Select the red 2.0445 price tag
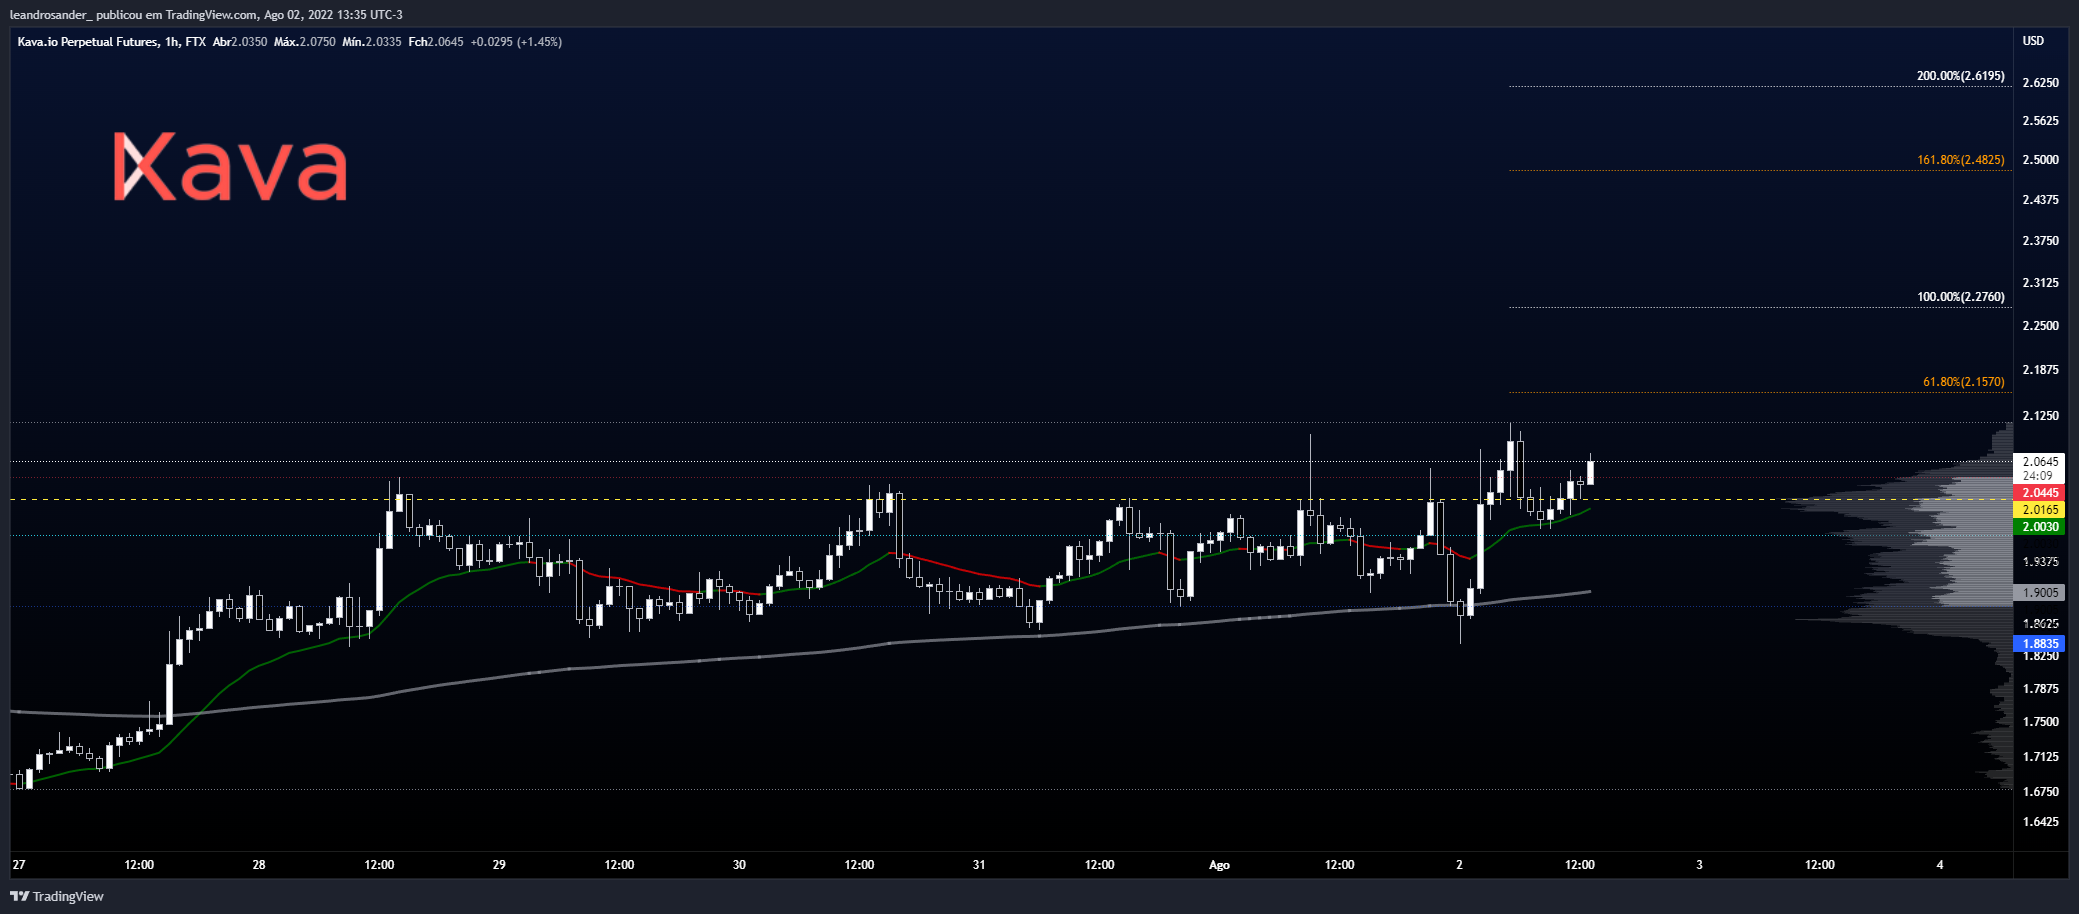2079x914 pixels. [2040, 493]
